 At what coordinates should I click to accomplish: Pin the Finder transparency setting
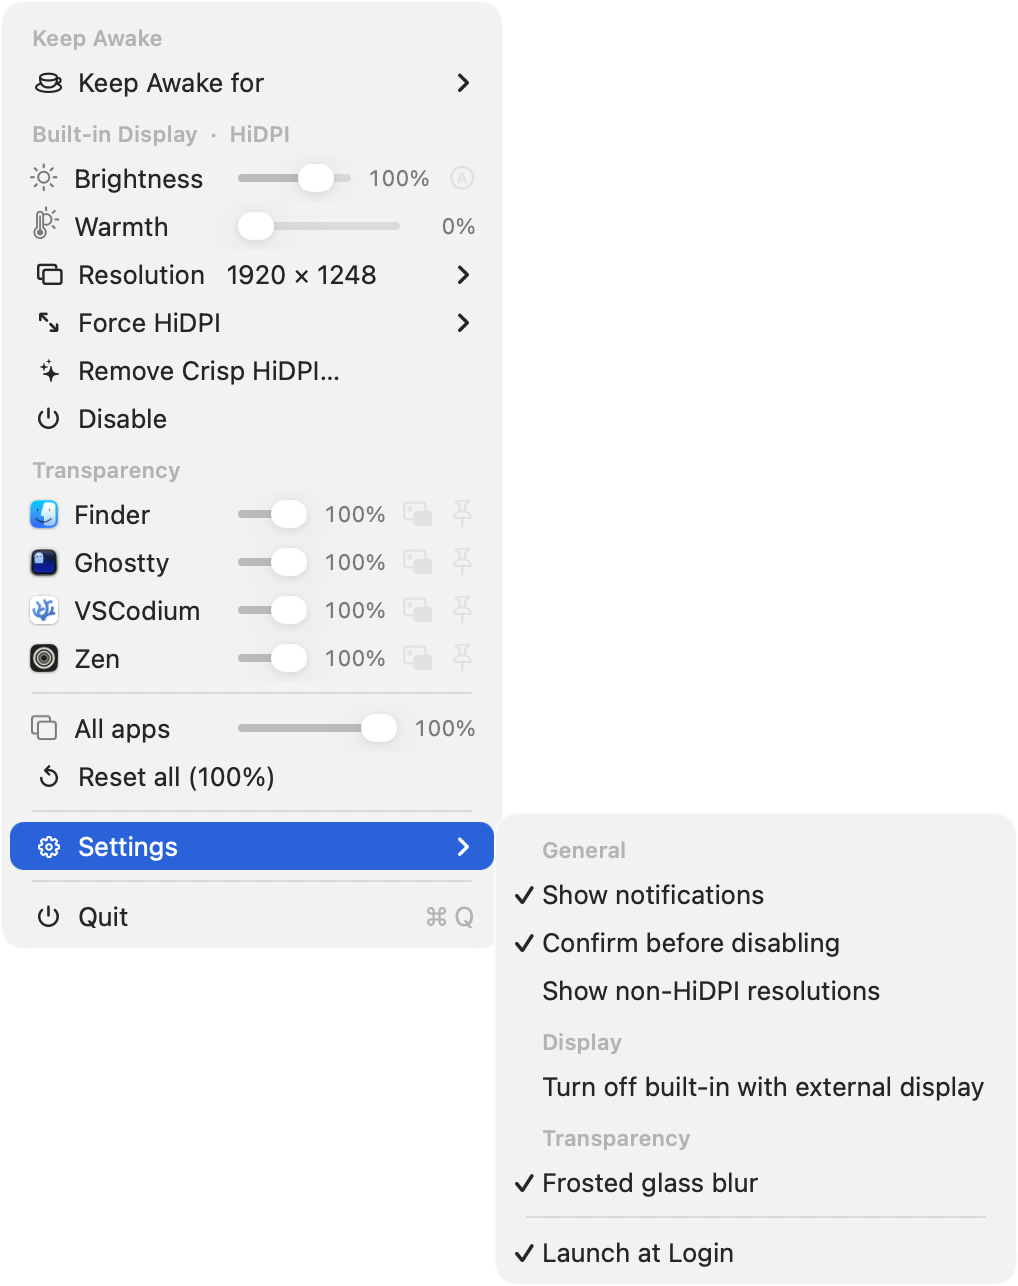tap(462, 514)
